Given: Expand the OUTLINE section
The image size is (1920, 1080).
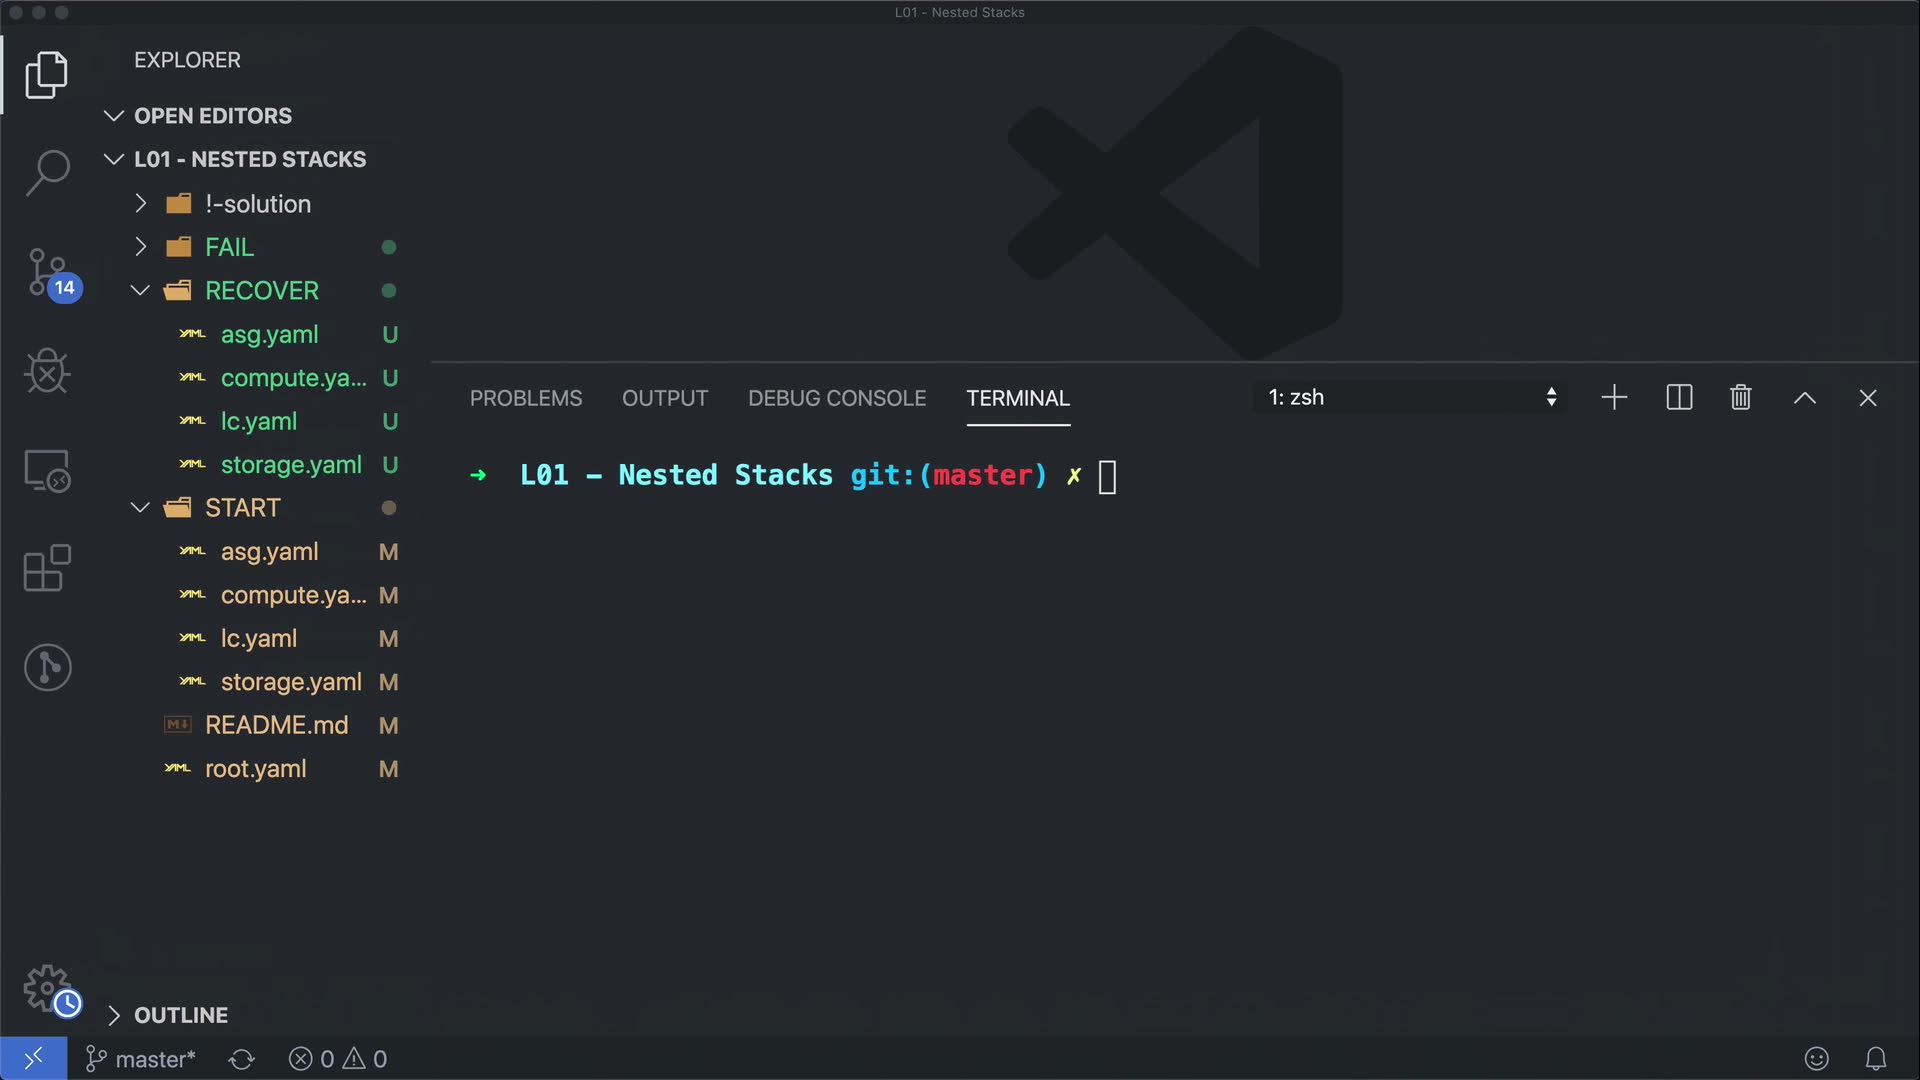Looking at the screenshot, I should click(181, 1015).
